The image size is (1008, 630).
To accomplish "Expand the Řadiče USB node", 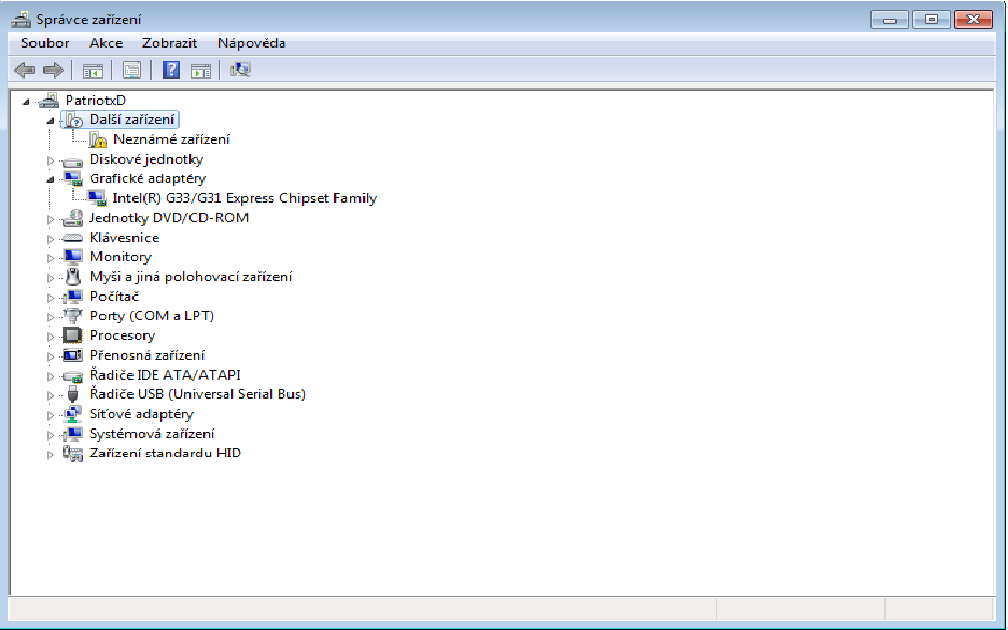I will click(x=50, y=395).
